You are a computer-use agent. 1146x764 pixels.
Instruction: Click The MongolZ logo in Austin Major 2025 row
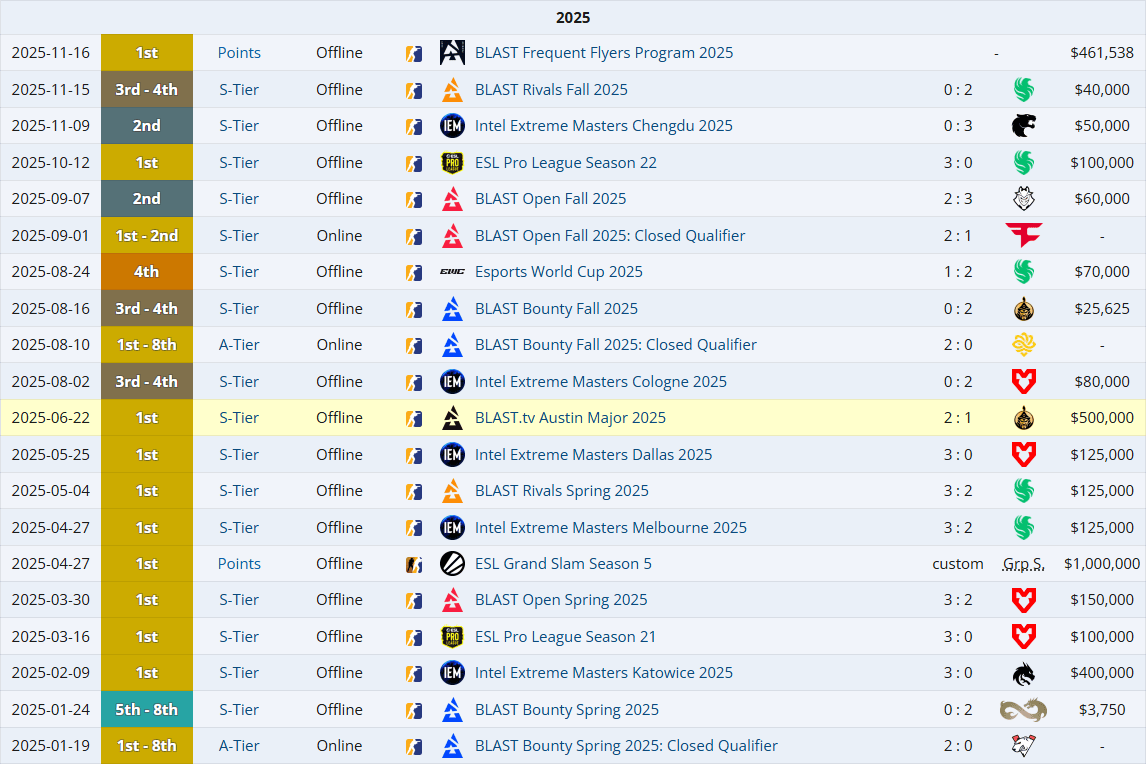(1023, 417)
